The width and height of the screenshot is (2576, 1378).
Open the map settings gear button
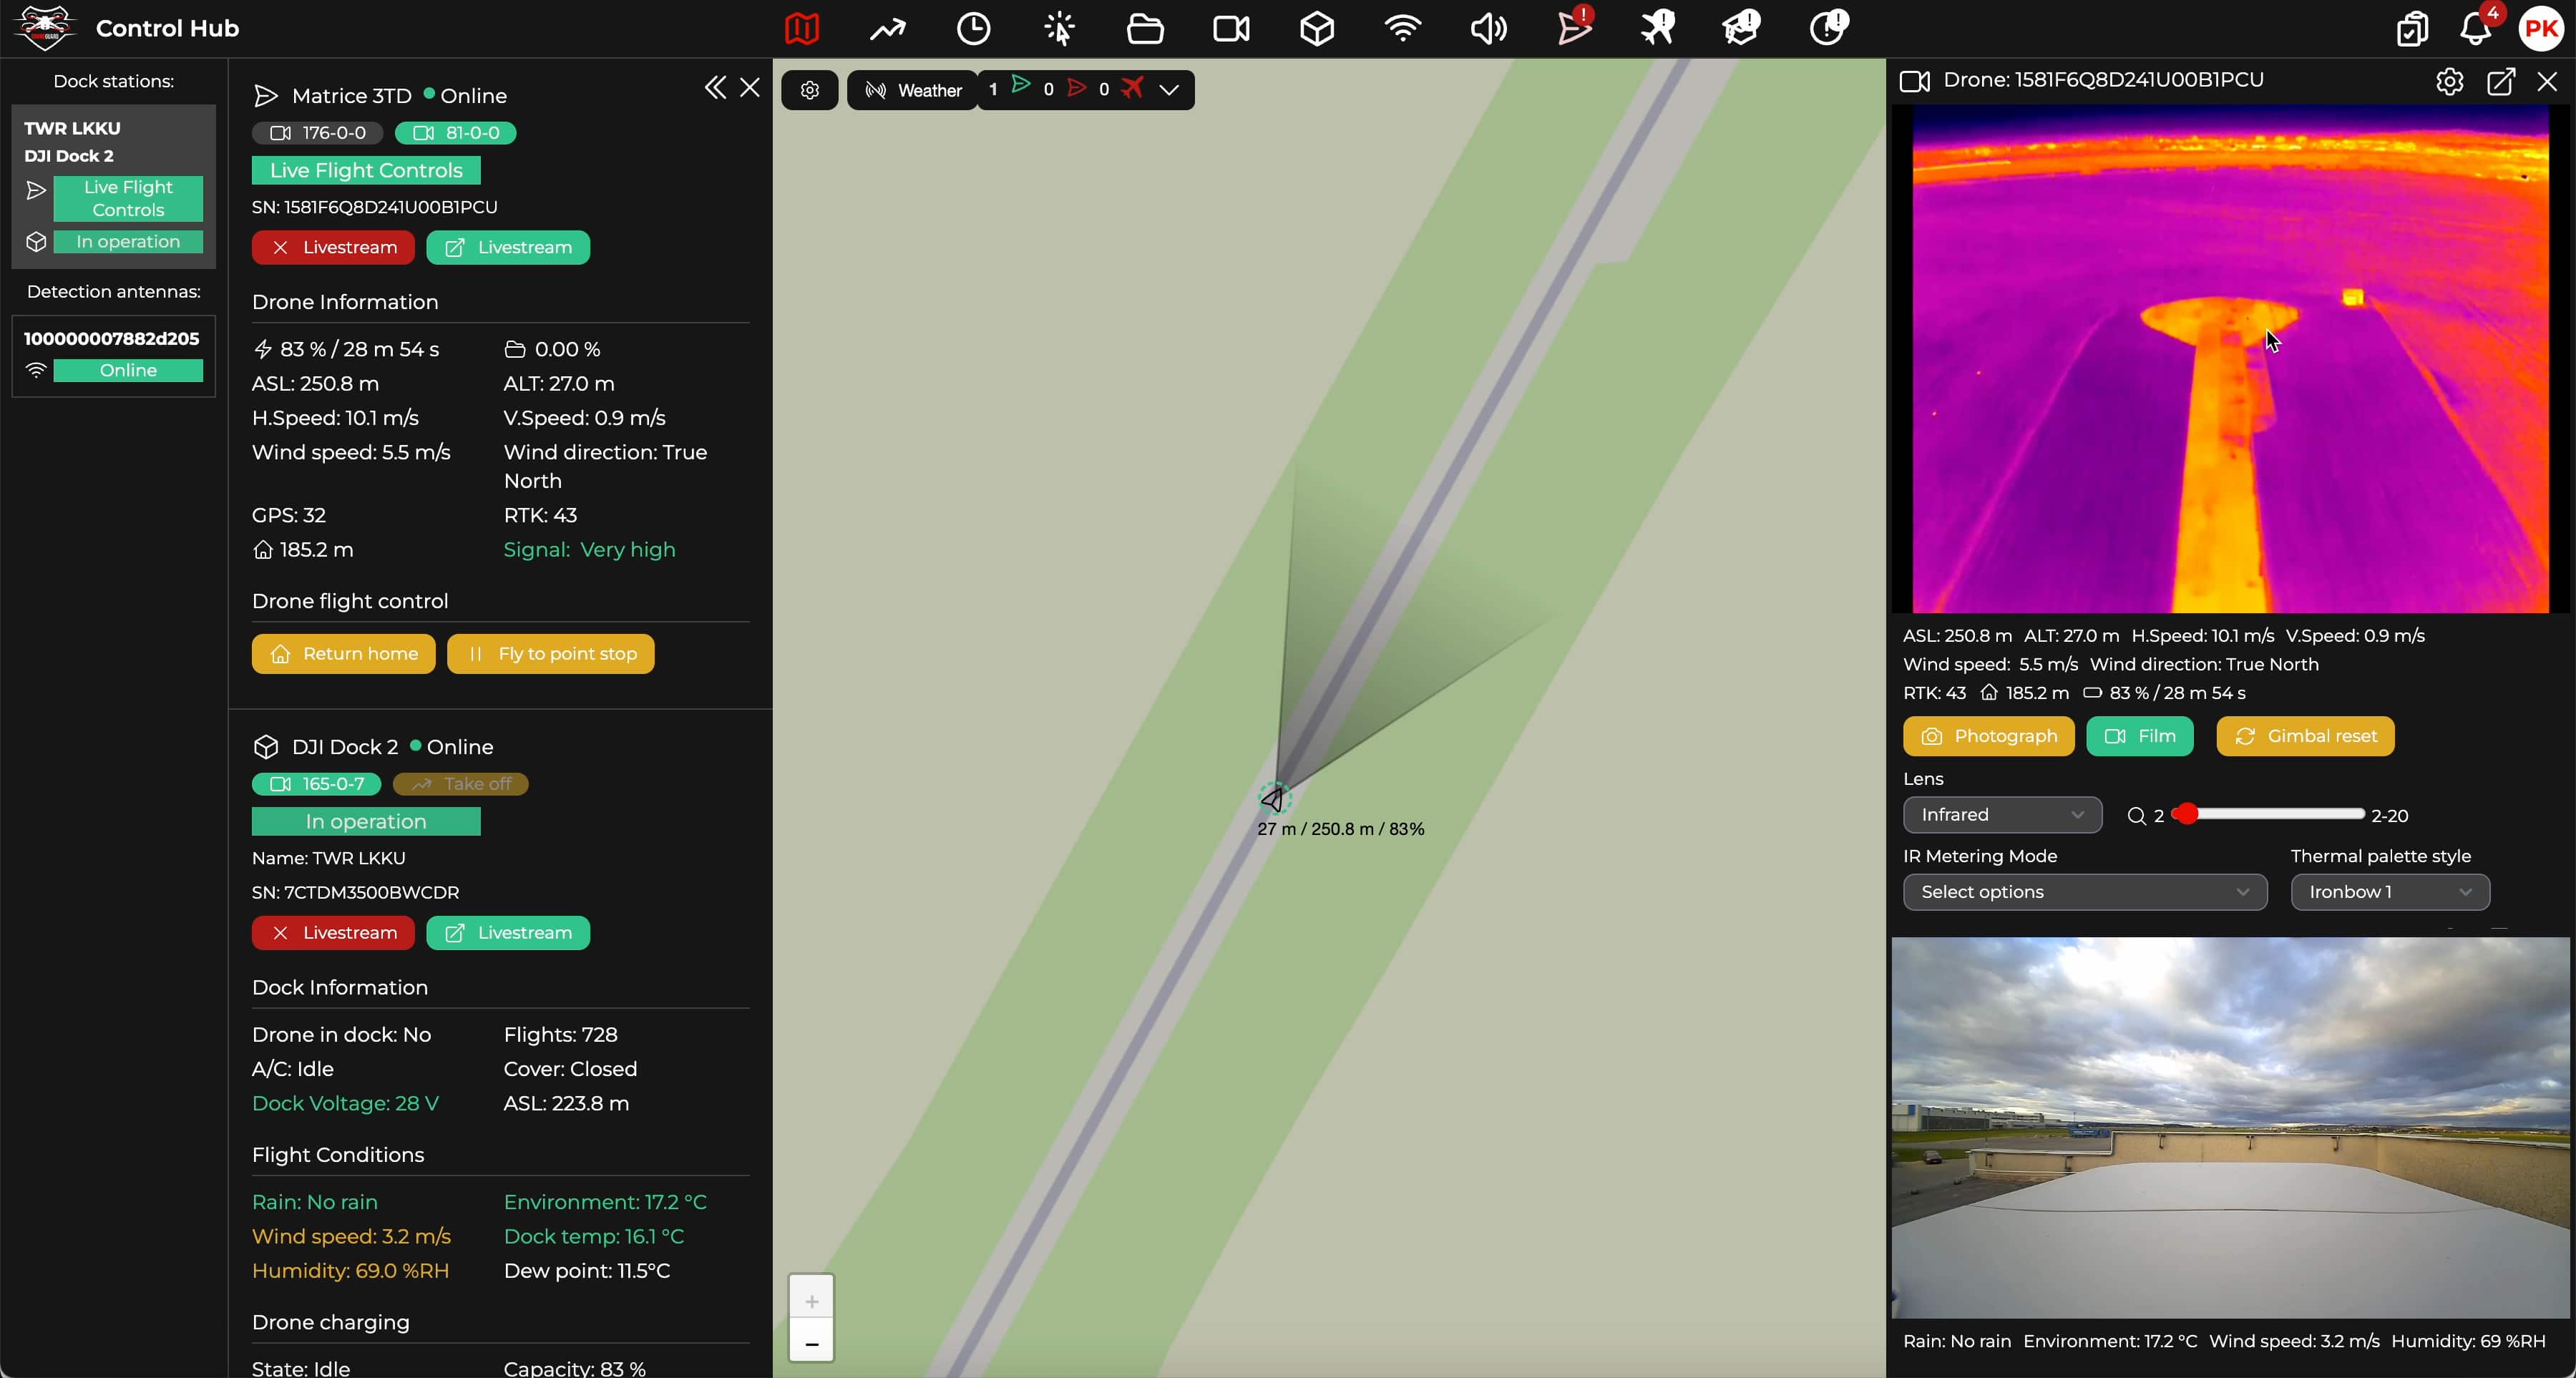click(810, 90)
